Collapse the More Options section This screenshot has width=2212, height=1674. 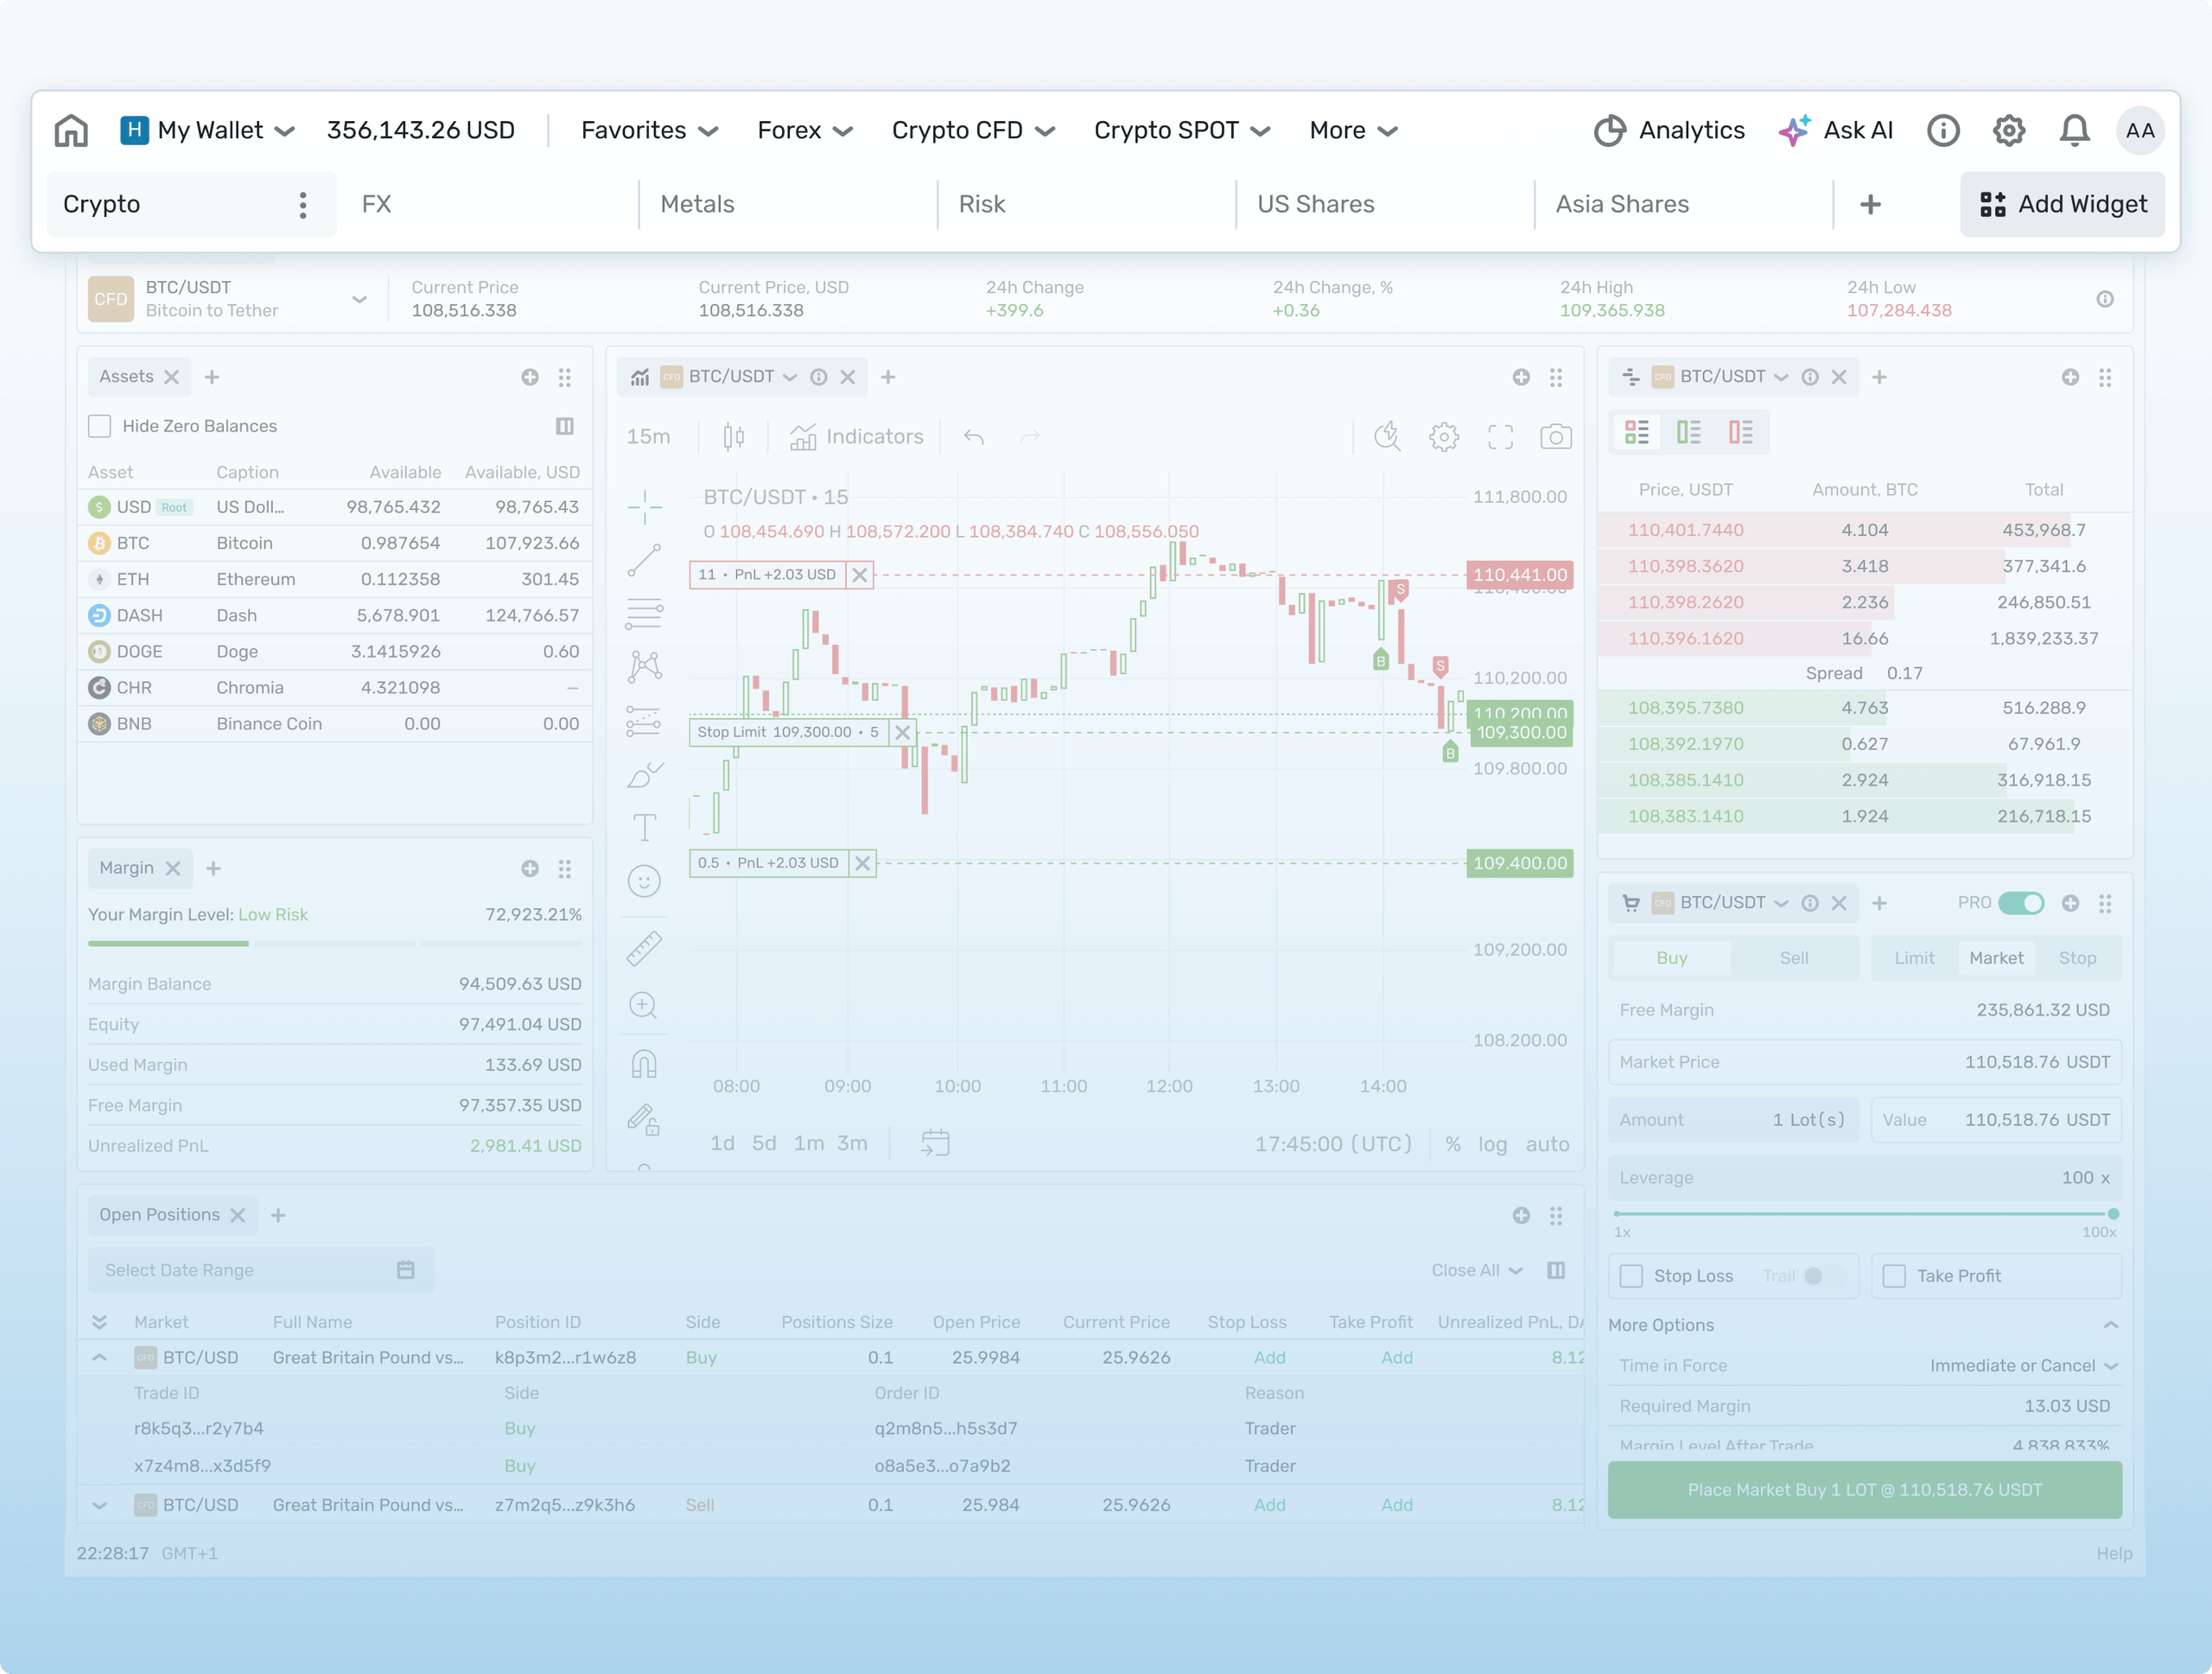coord(2110,1325)
